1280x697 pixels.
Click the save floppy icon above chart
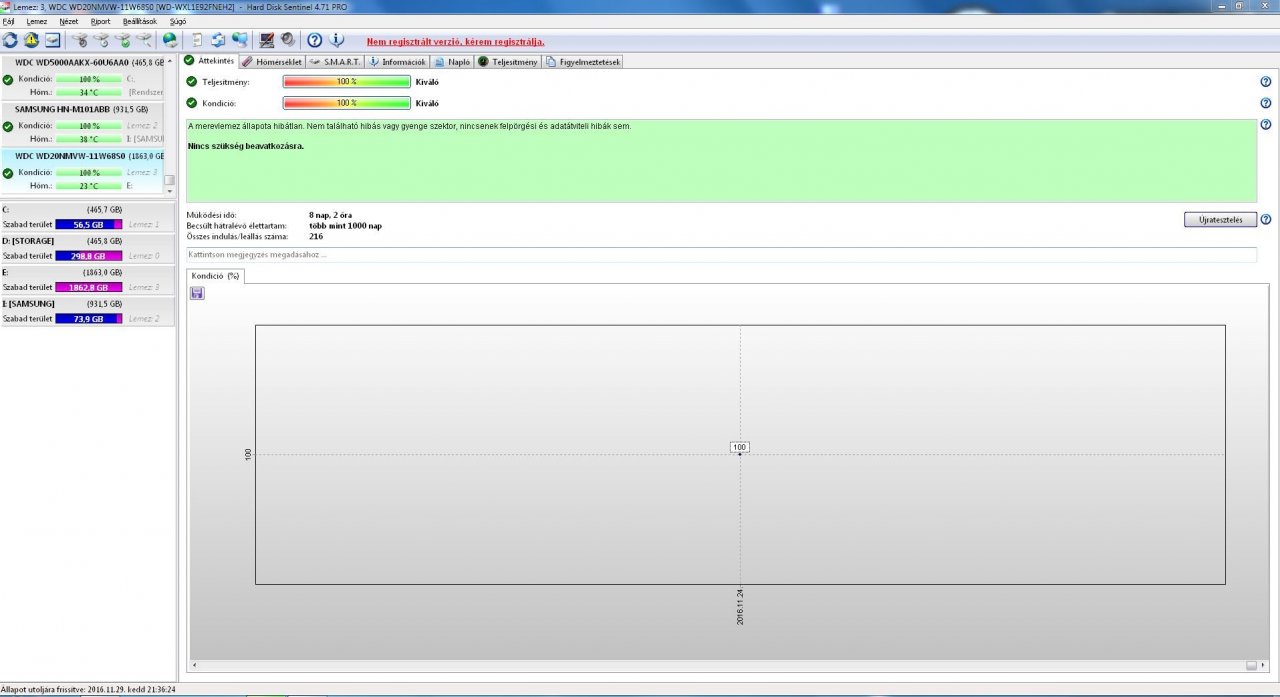point(197,293)
